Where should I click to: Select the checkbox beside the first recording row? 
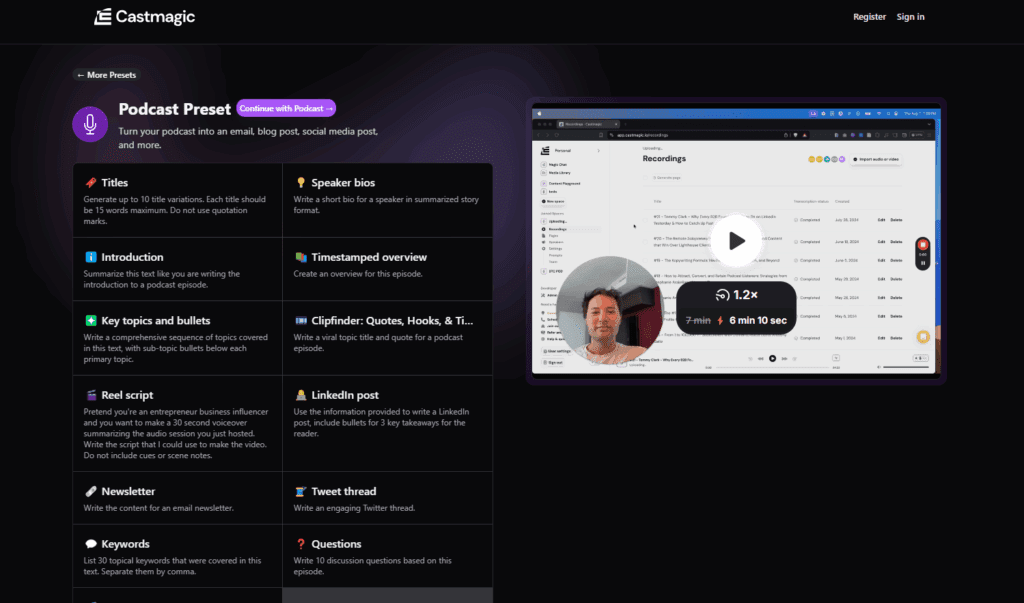pyautogui.click(x=645, y=220)
